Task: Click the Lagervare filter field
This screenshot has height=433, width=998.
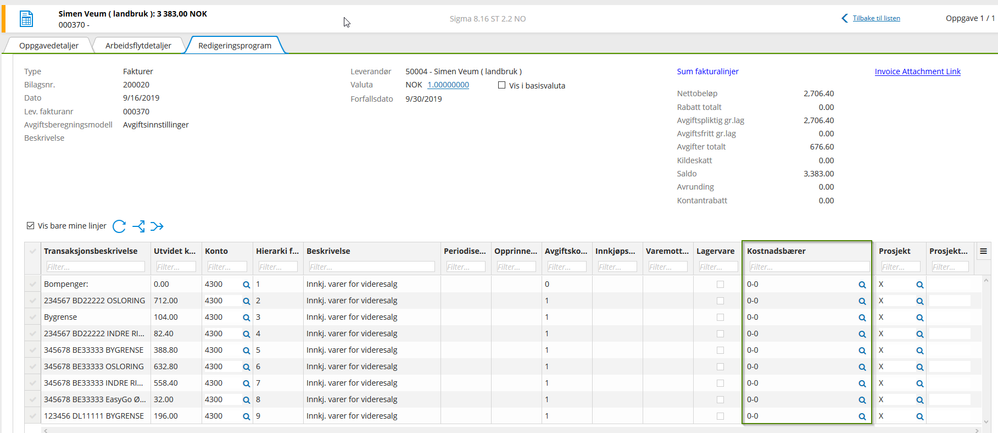Action: pyautogui.click(x=718, y=267)
